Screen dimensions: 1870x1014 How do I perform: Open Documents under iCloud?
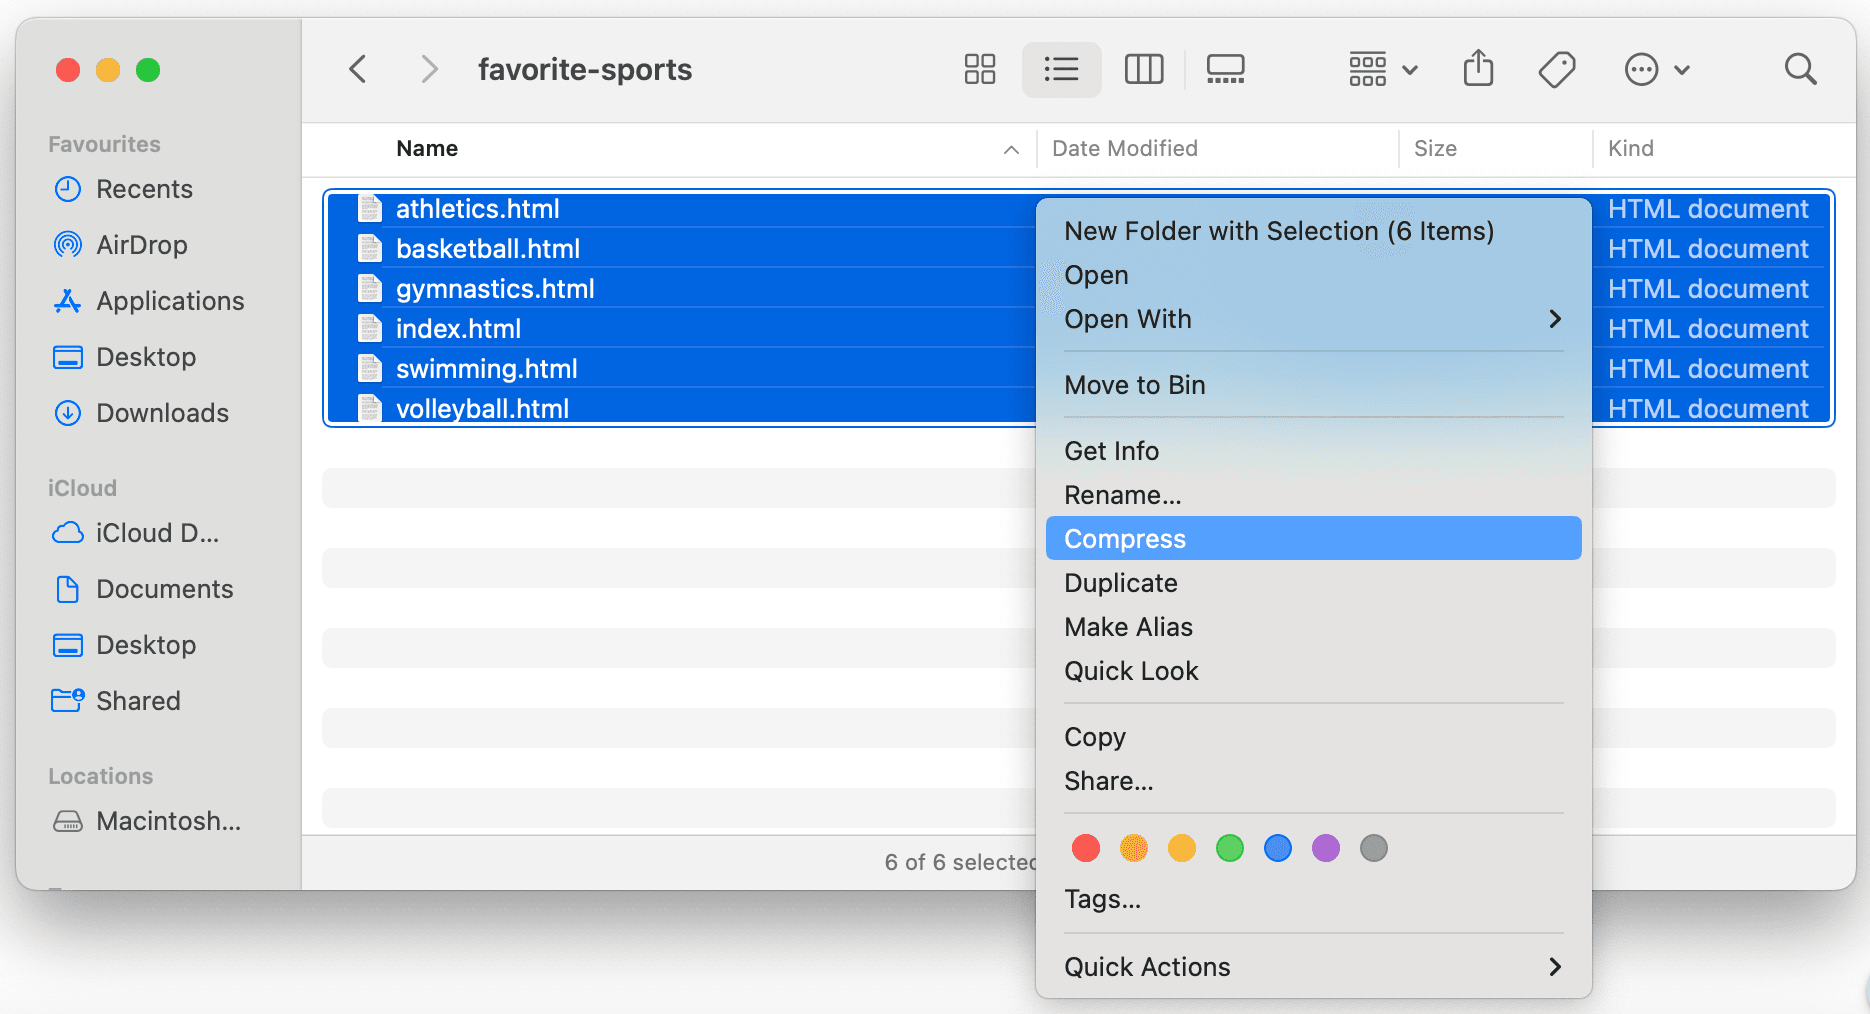[x=143, y=589]
